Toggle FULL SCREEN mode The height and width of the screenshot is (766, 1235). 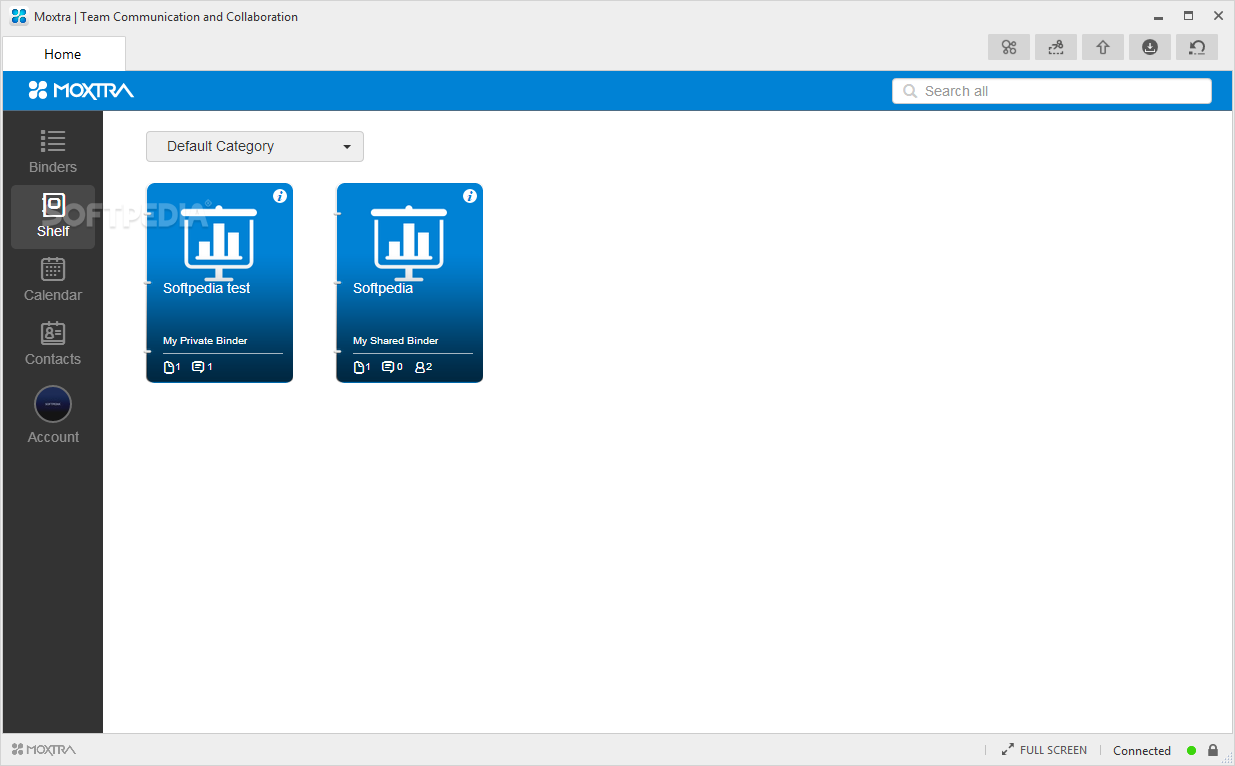[1044, 750]
